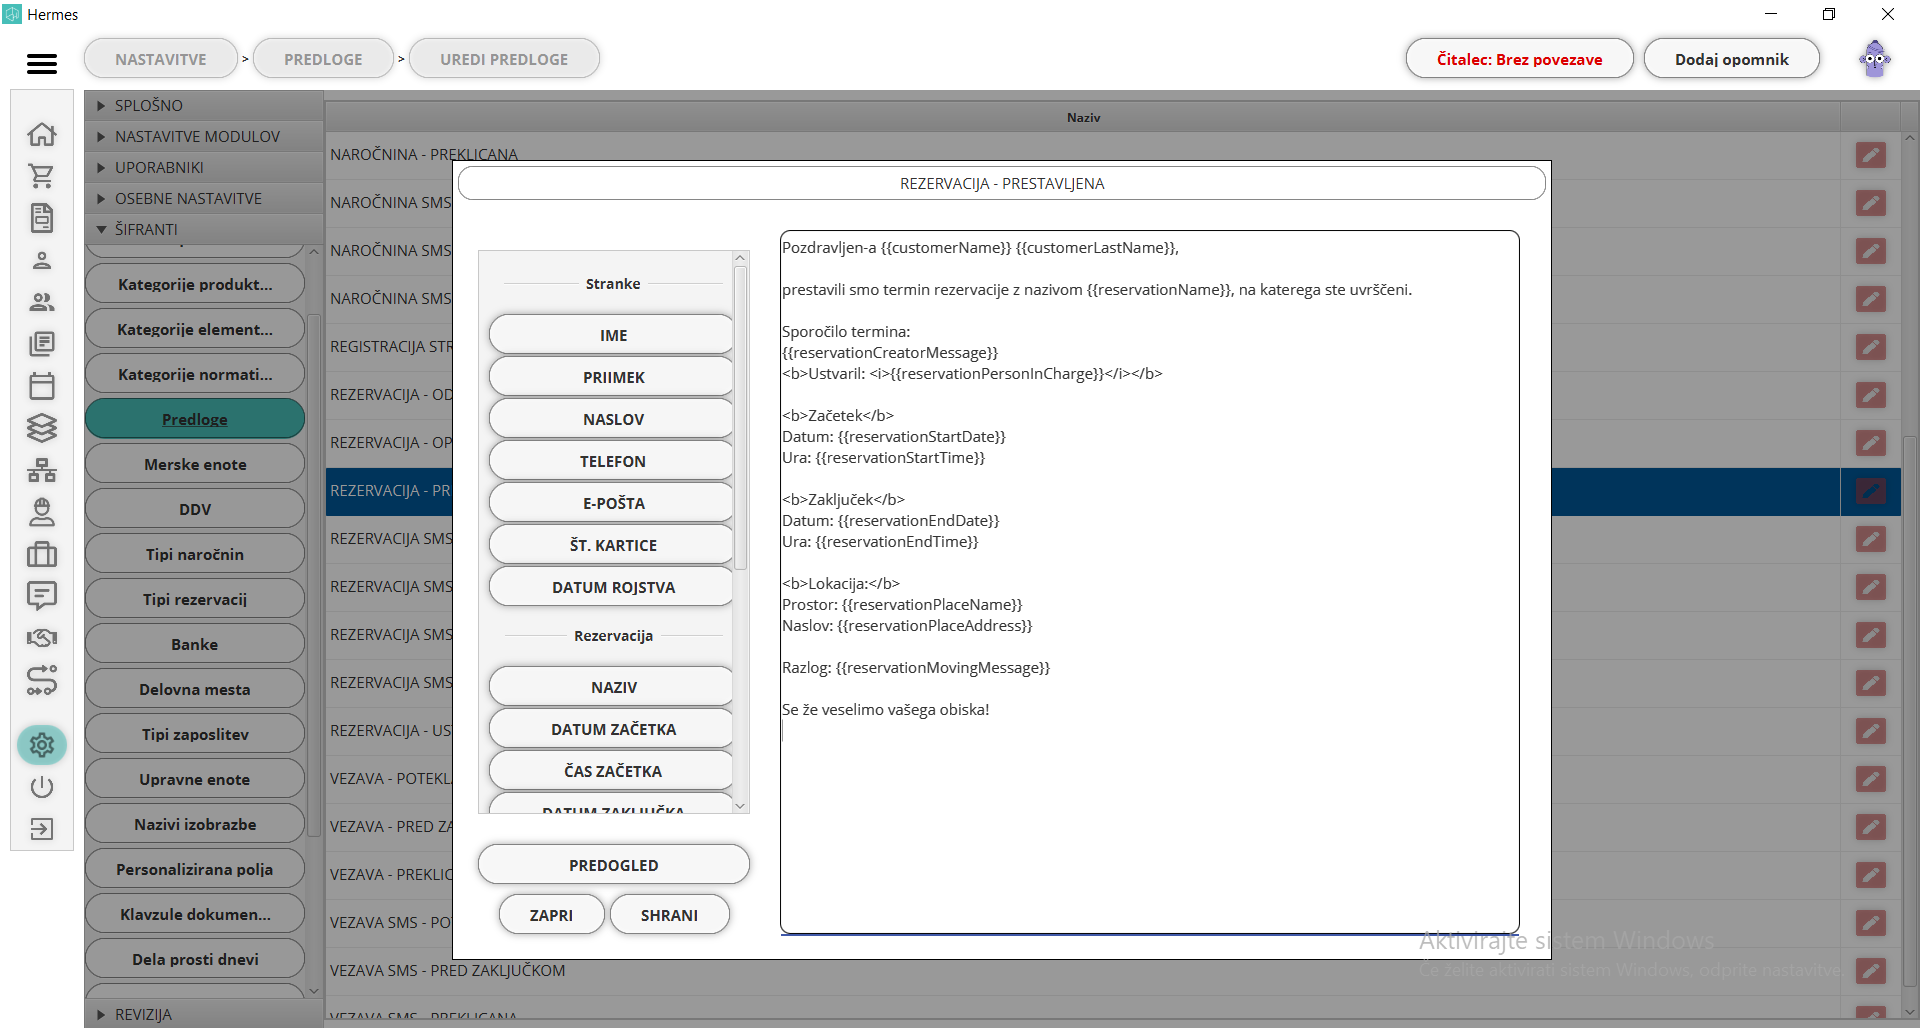Image resolution: width=1920 pixels, height=1028 pixels.
Task: Open the hamburger main menu
Action: [x=42, y=63]
